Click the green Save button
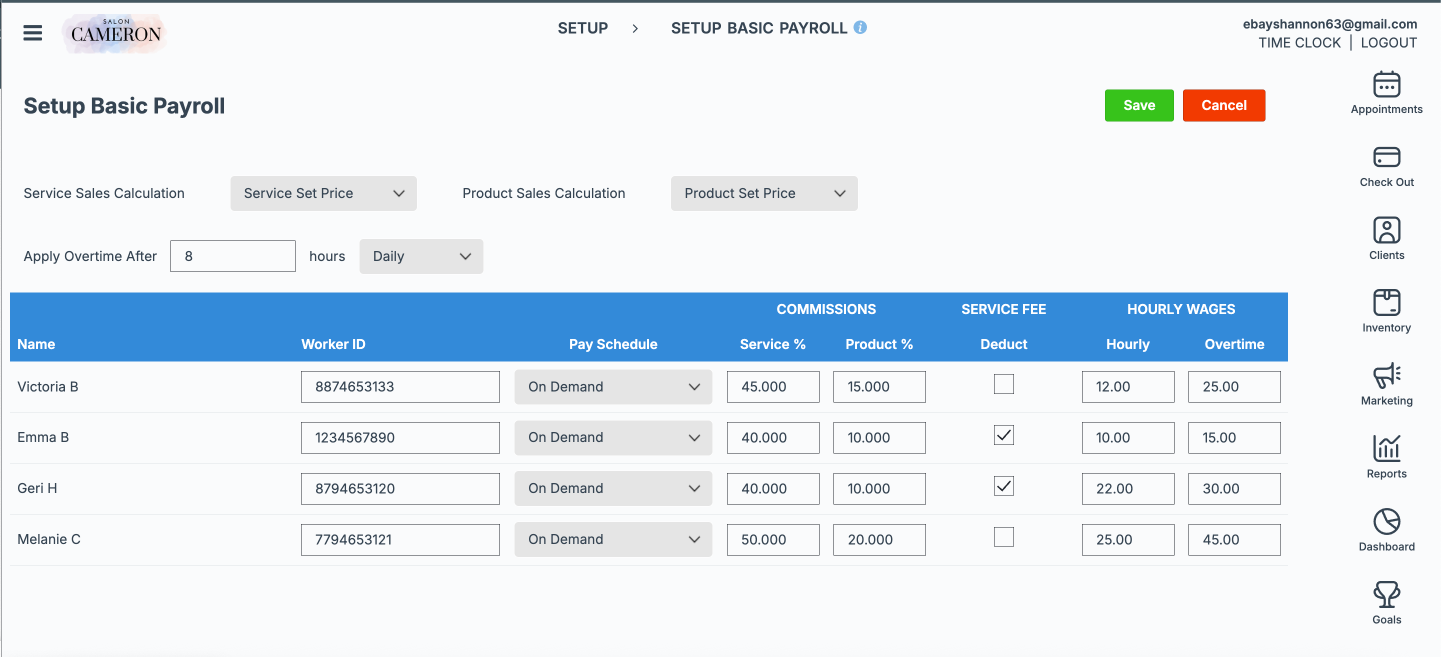 point(1138,105)
